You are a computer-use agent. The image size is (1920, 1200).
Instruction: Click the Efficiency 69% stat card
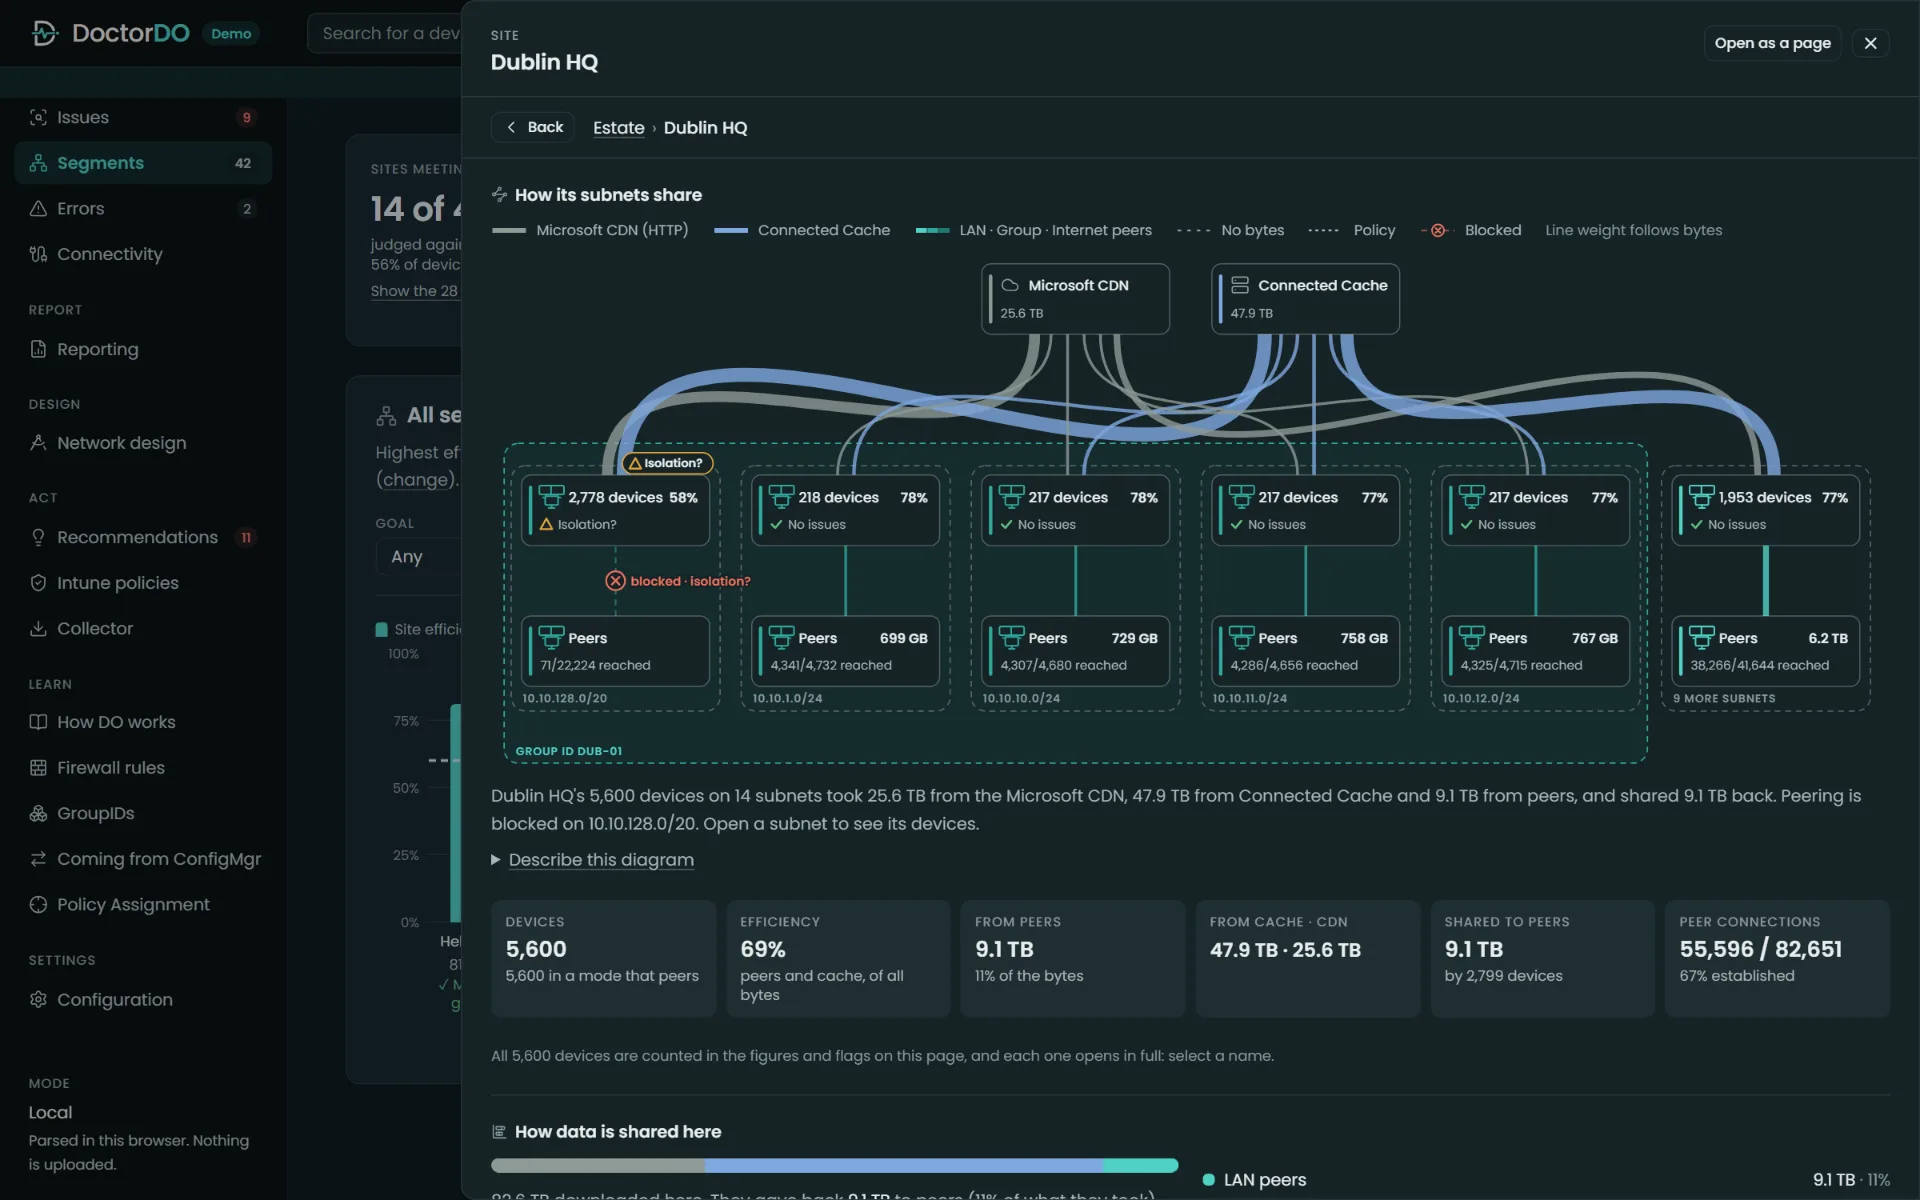pos(838,959)
